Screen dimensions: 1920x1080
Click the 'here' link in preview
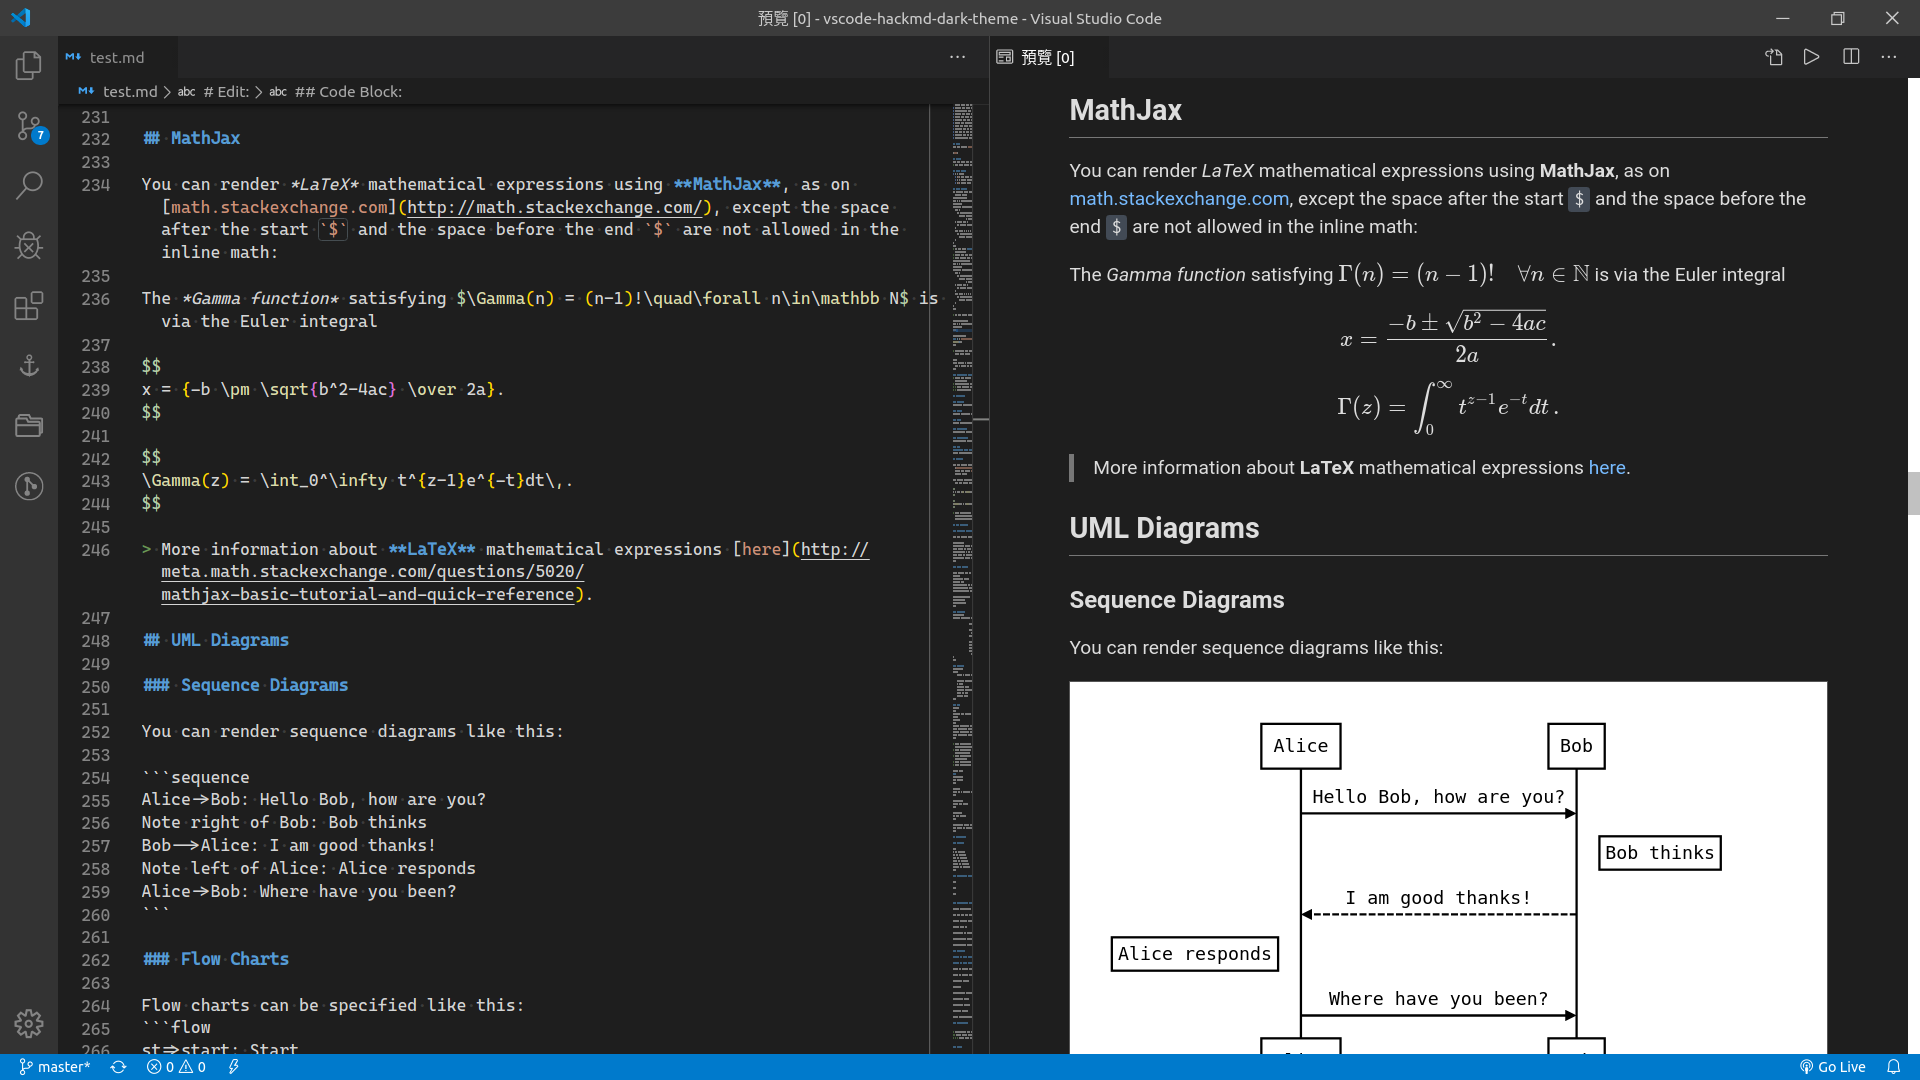1606,468
